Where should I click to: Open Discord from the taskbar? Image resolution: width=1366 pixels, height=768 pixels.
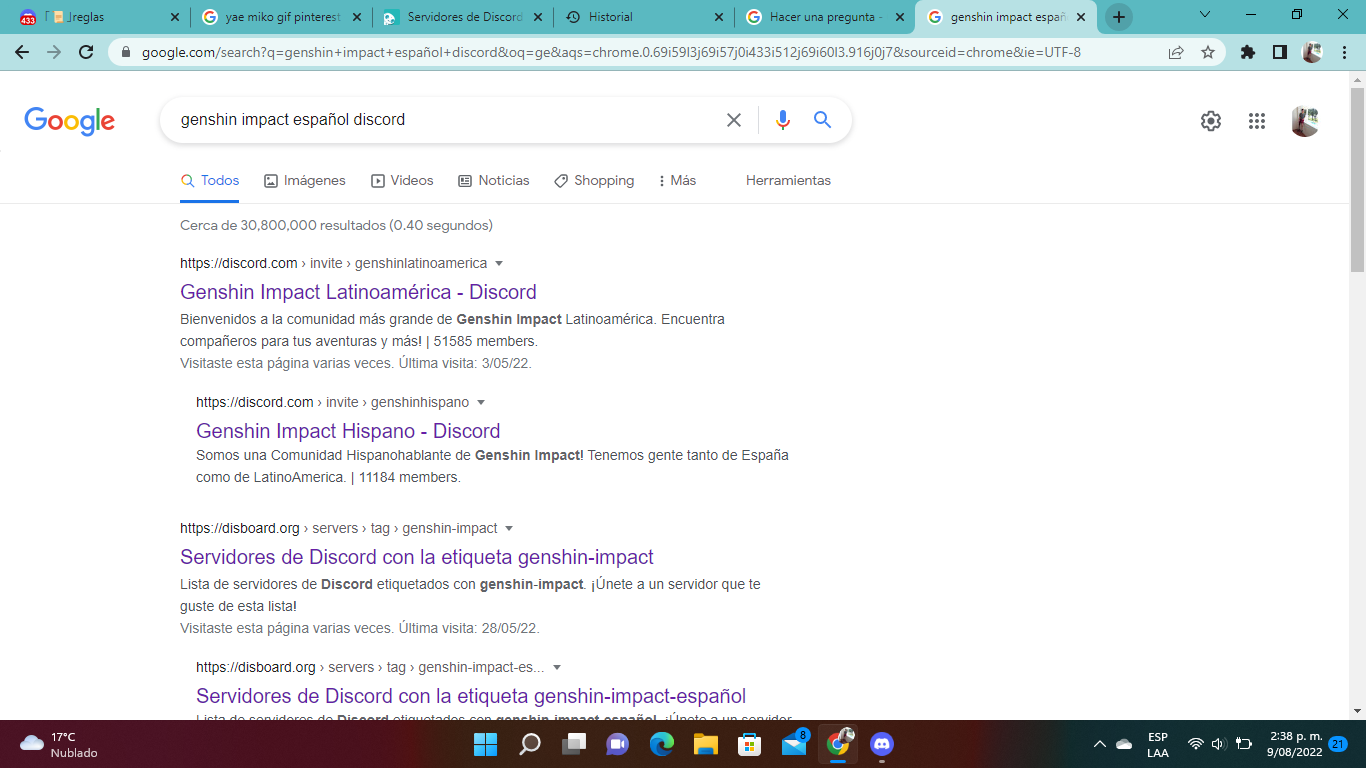coord(882,744)
